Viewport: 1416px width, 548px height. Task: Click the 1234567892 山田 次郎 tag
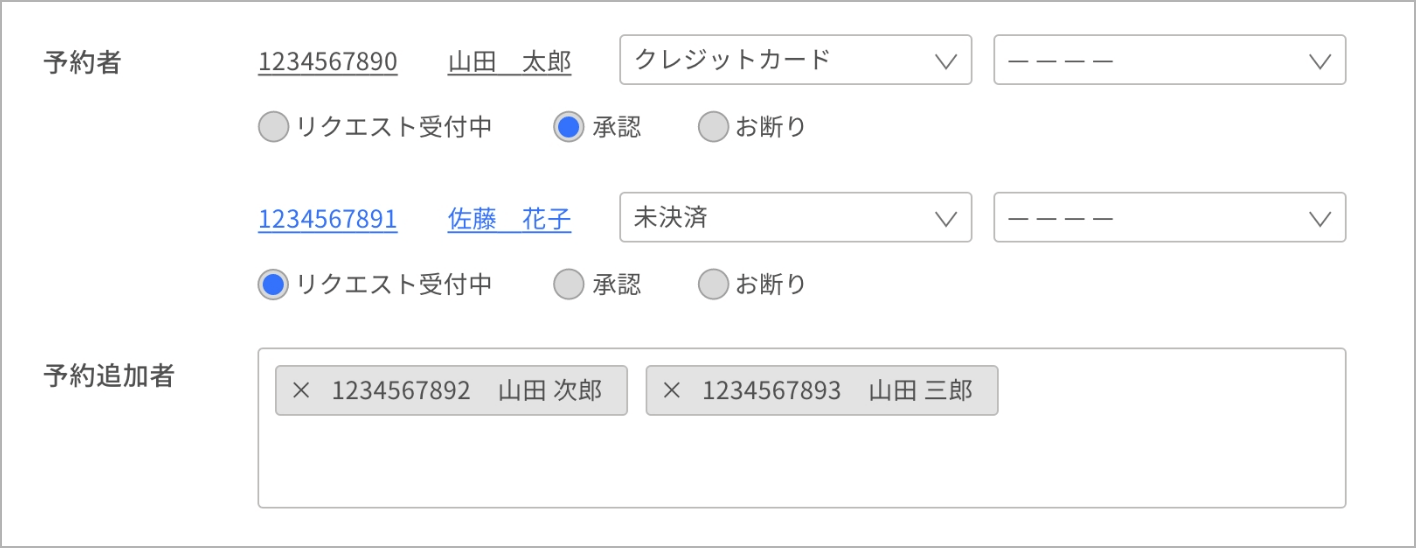click(466, 391)
